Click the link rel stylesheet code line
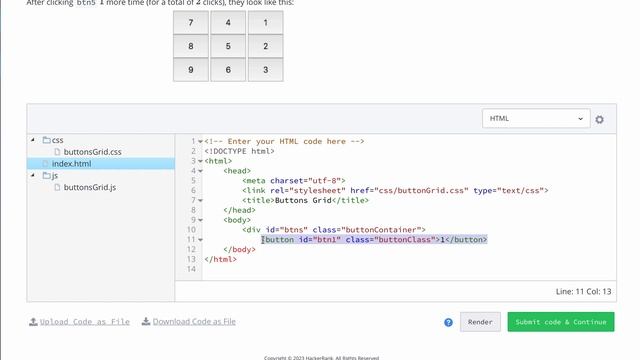 pyautogui.click(x=395, y=191)
